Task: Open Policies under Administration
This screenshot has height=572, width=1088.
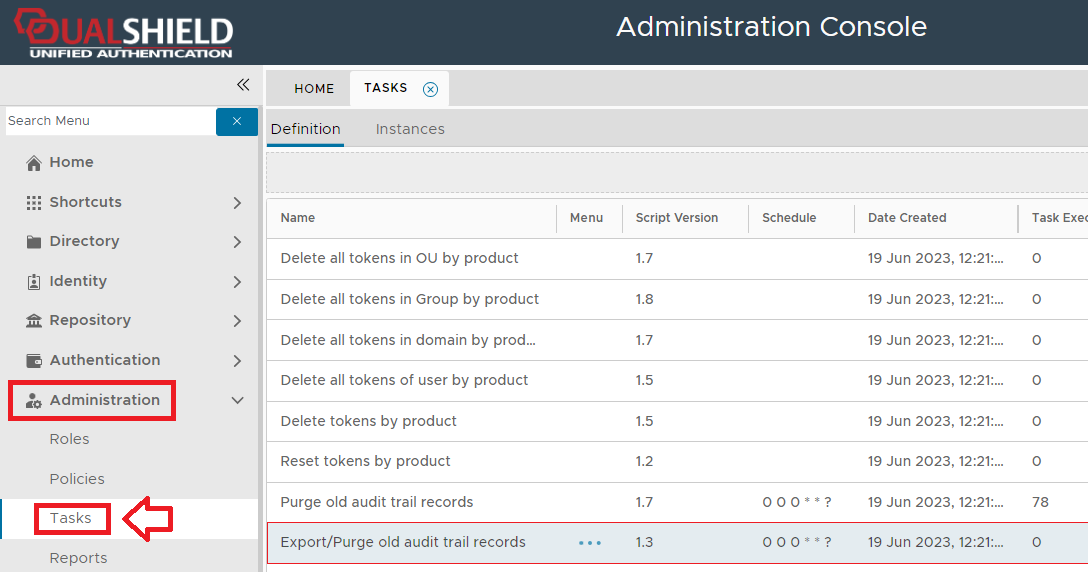Action: 77,479
